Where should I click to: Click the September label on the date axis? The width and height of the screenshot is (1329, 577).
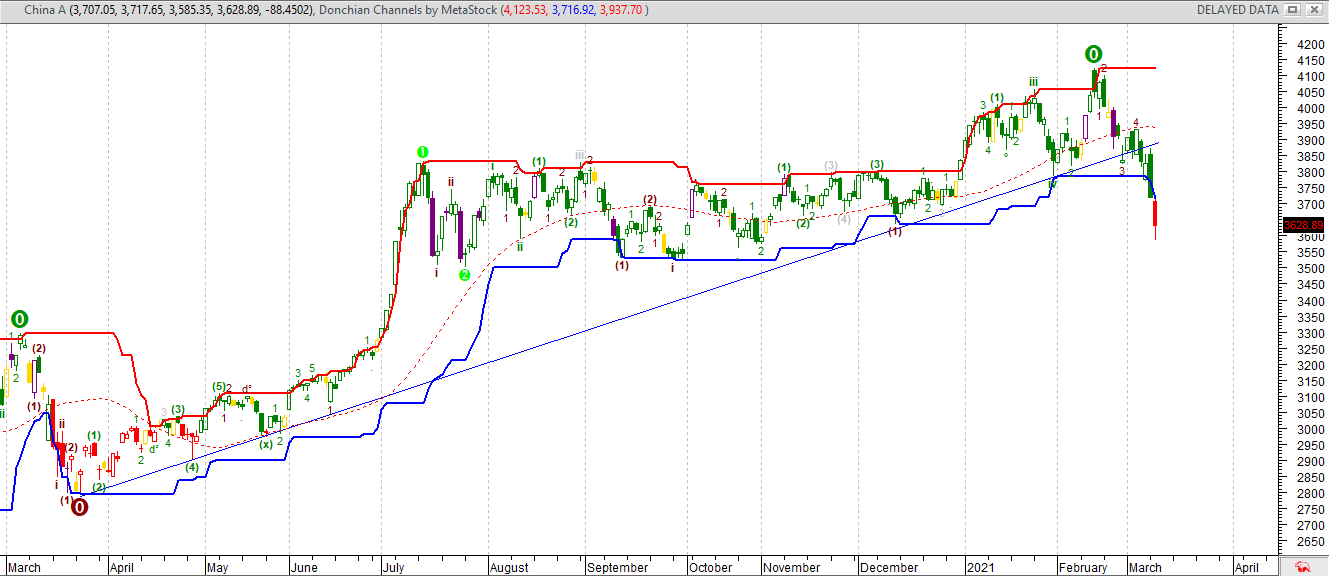[617, 567]
